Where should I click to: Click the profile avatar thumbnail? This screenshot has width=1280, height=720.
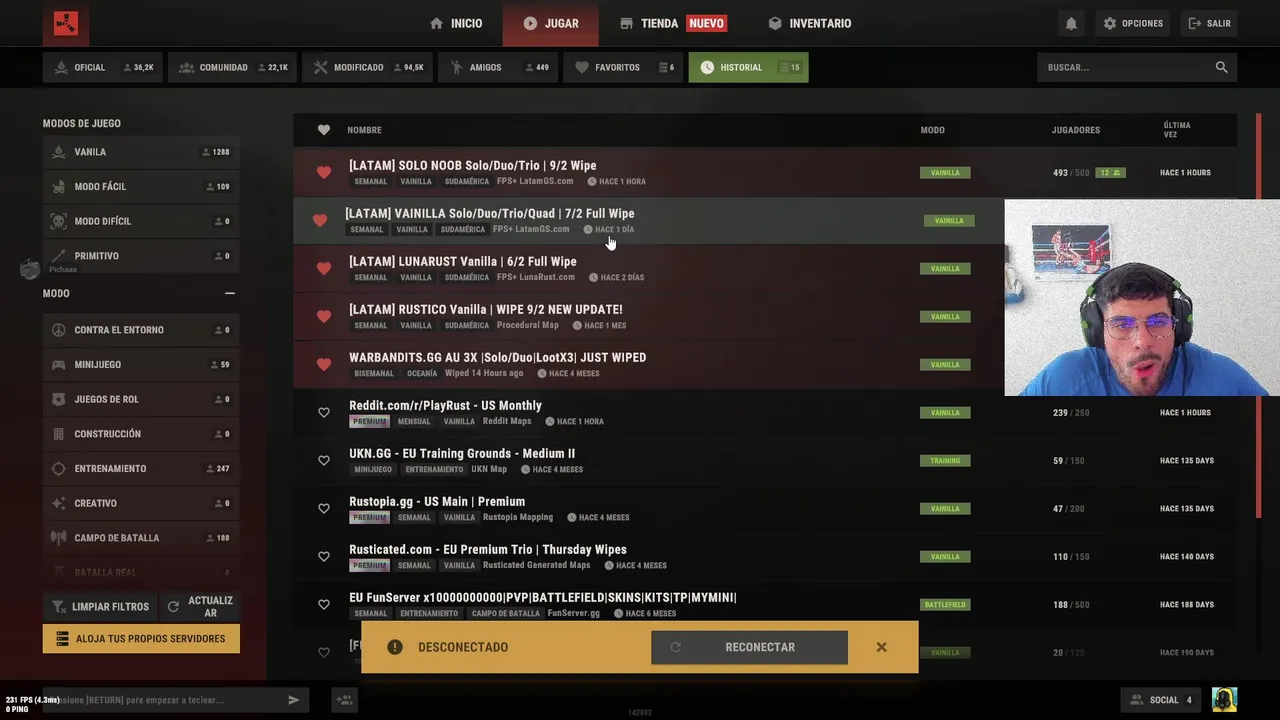[x=1224, y=700]
